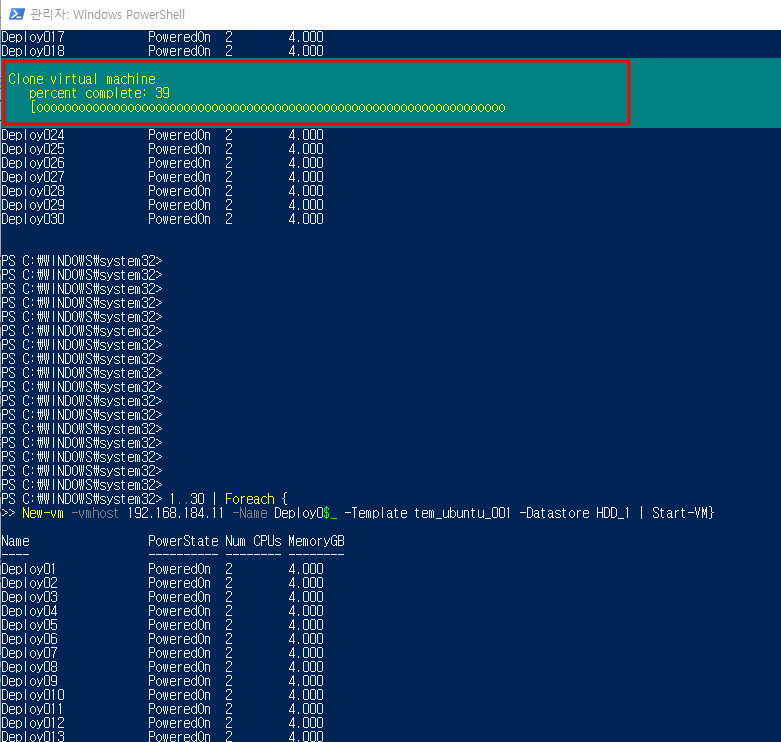Click the Deploy02 row name
The image size is (781, 742).
pos(29,583)
